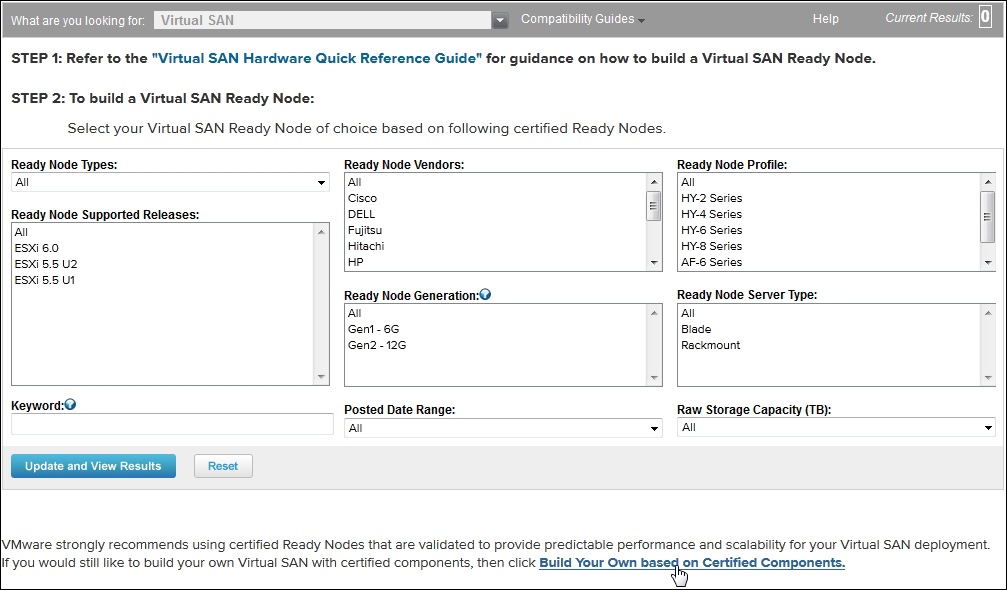Image resolution: width=1007 pixels, height=590 pixels.
Task: Select HY-4 Series profile
Action: pyautogui.click(x=712, y=214)
